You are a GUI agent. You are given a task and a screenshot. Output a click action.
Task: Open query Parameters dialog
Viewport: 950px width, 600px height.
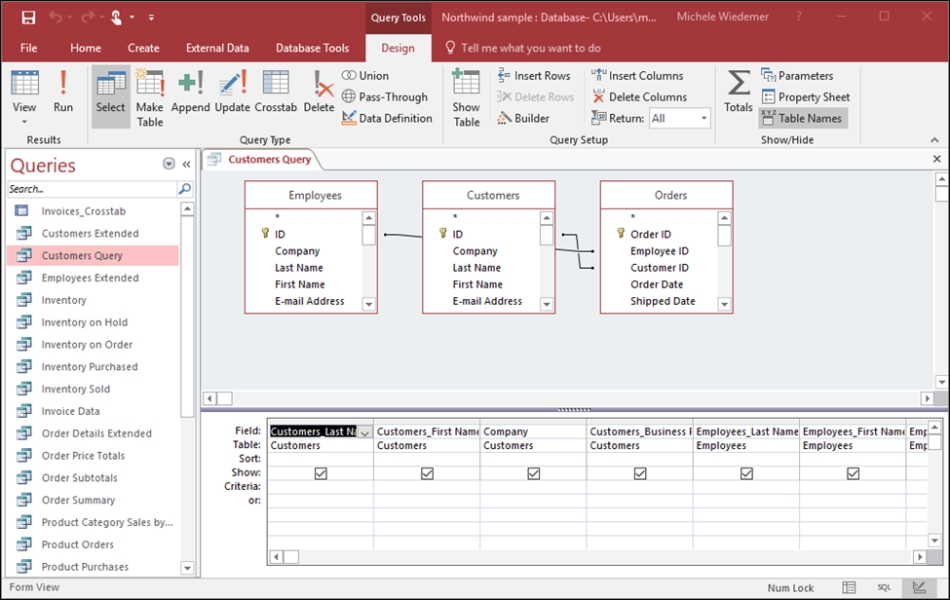[797, 76]
